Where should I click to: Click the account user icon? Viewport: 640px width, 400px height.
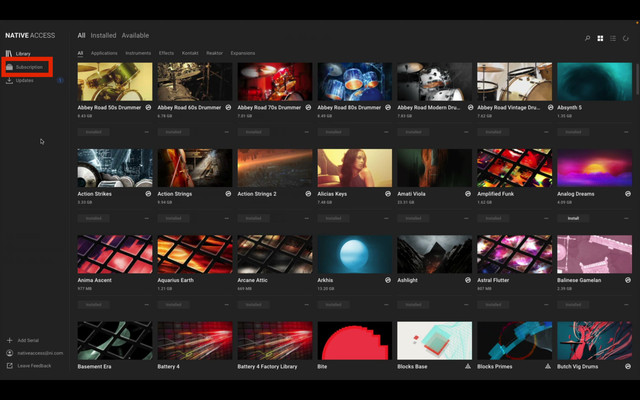pyautogui.click(x=9, y=353)
